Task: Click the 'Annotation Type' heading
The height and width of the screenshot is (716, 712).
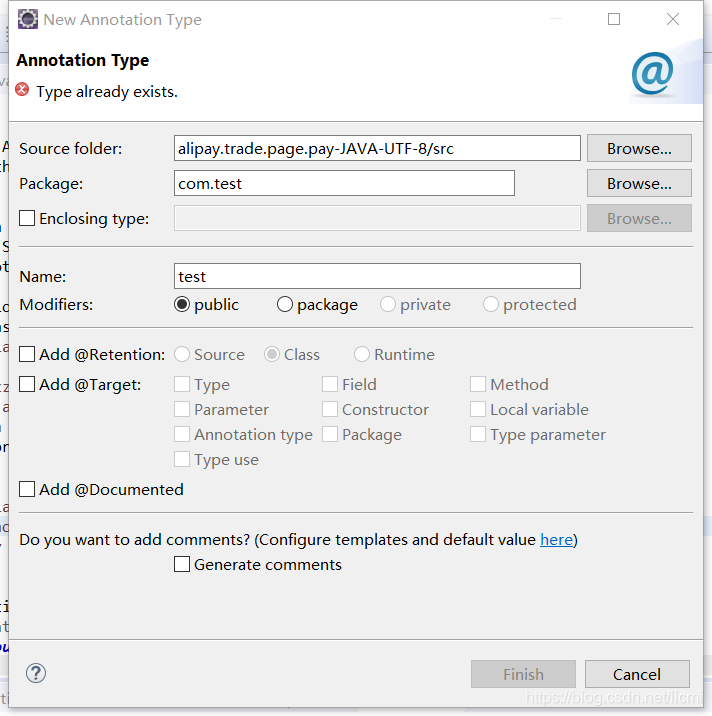Action: pos(83,60)
